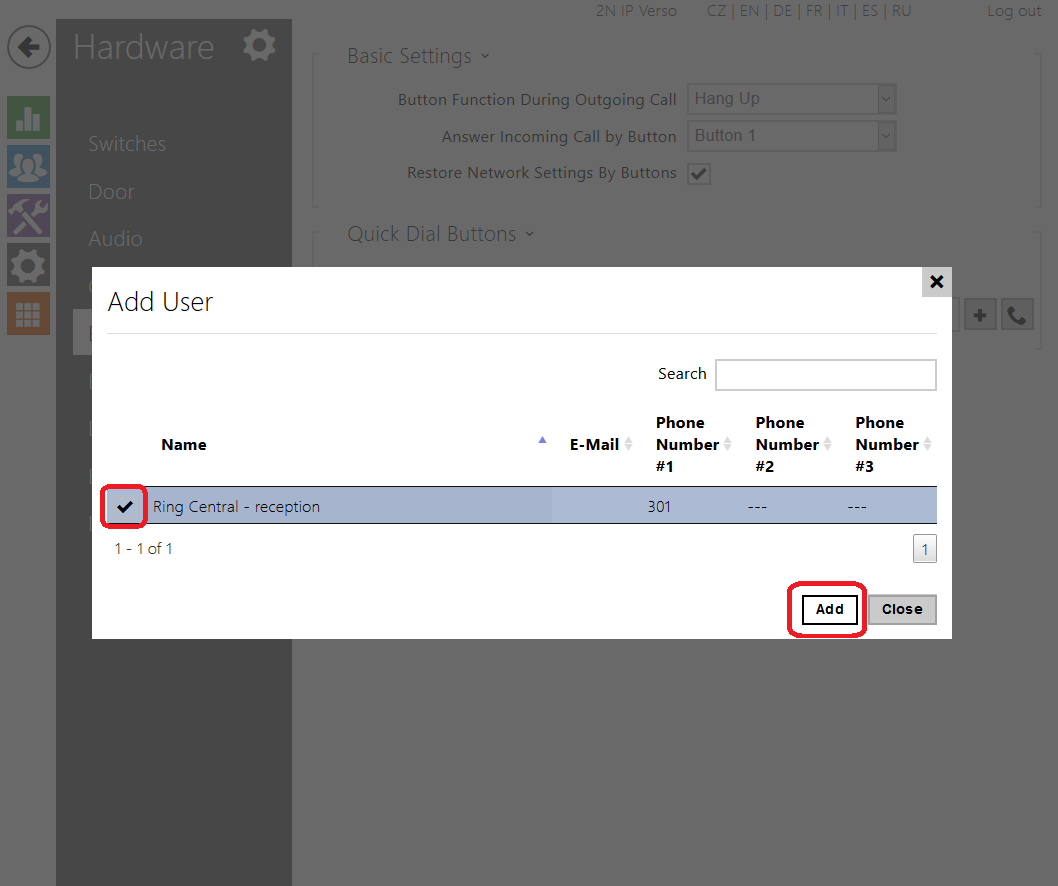Open Answer Incoming Call by Button dropdown
Screen dimensions: 1058x886
(790, 136)
